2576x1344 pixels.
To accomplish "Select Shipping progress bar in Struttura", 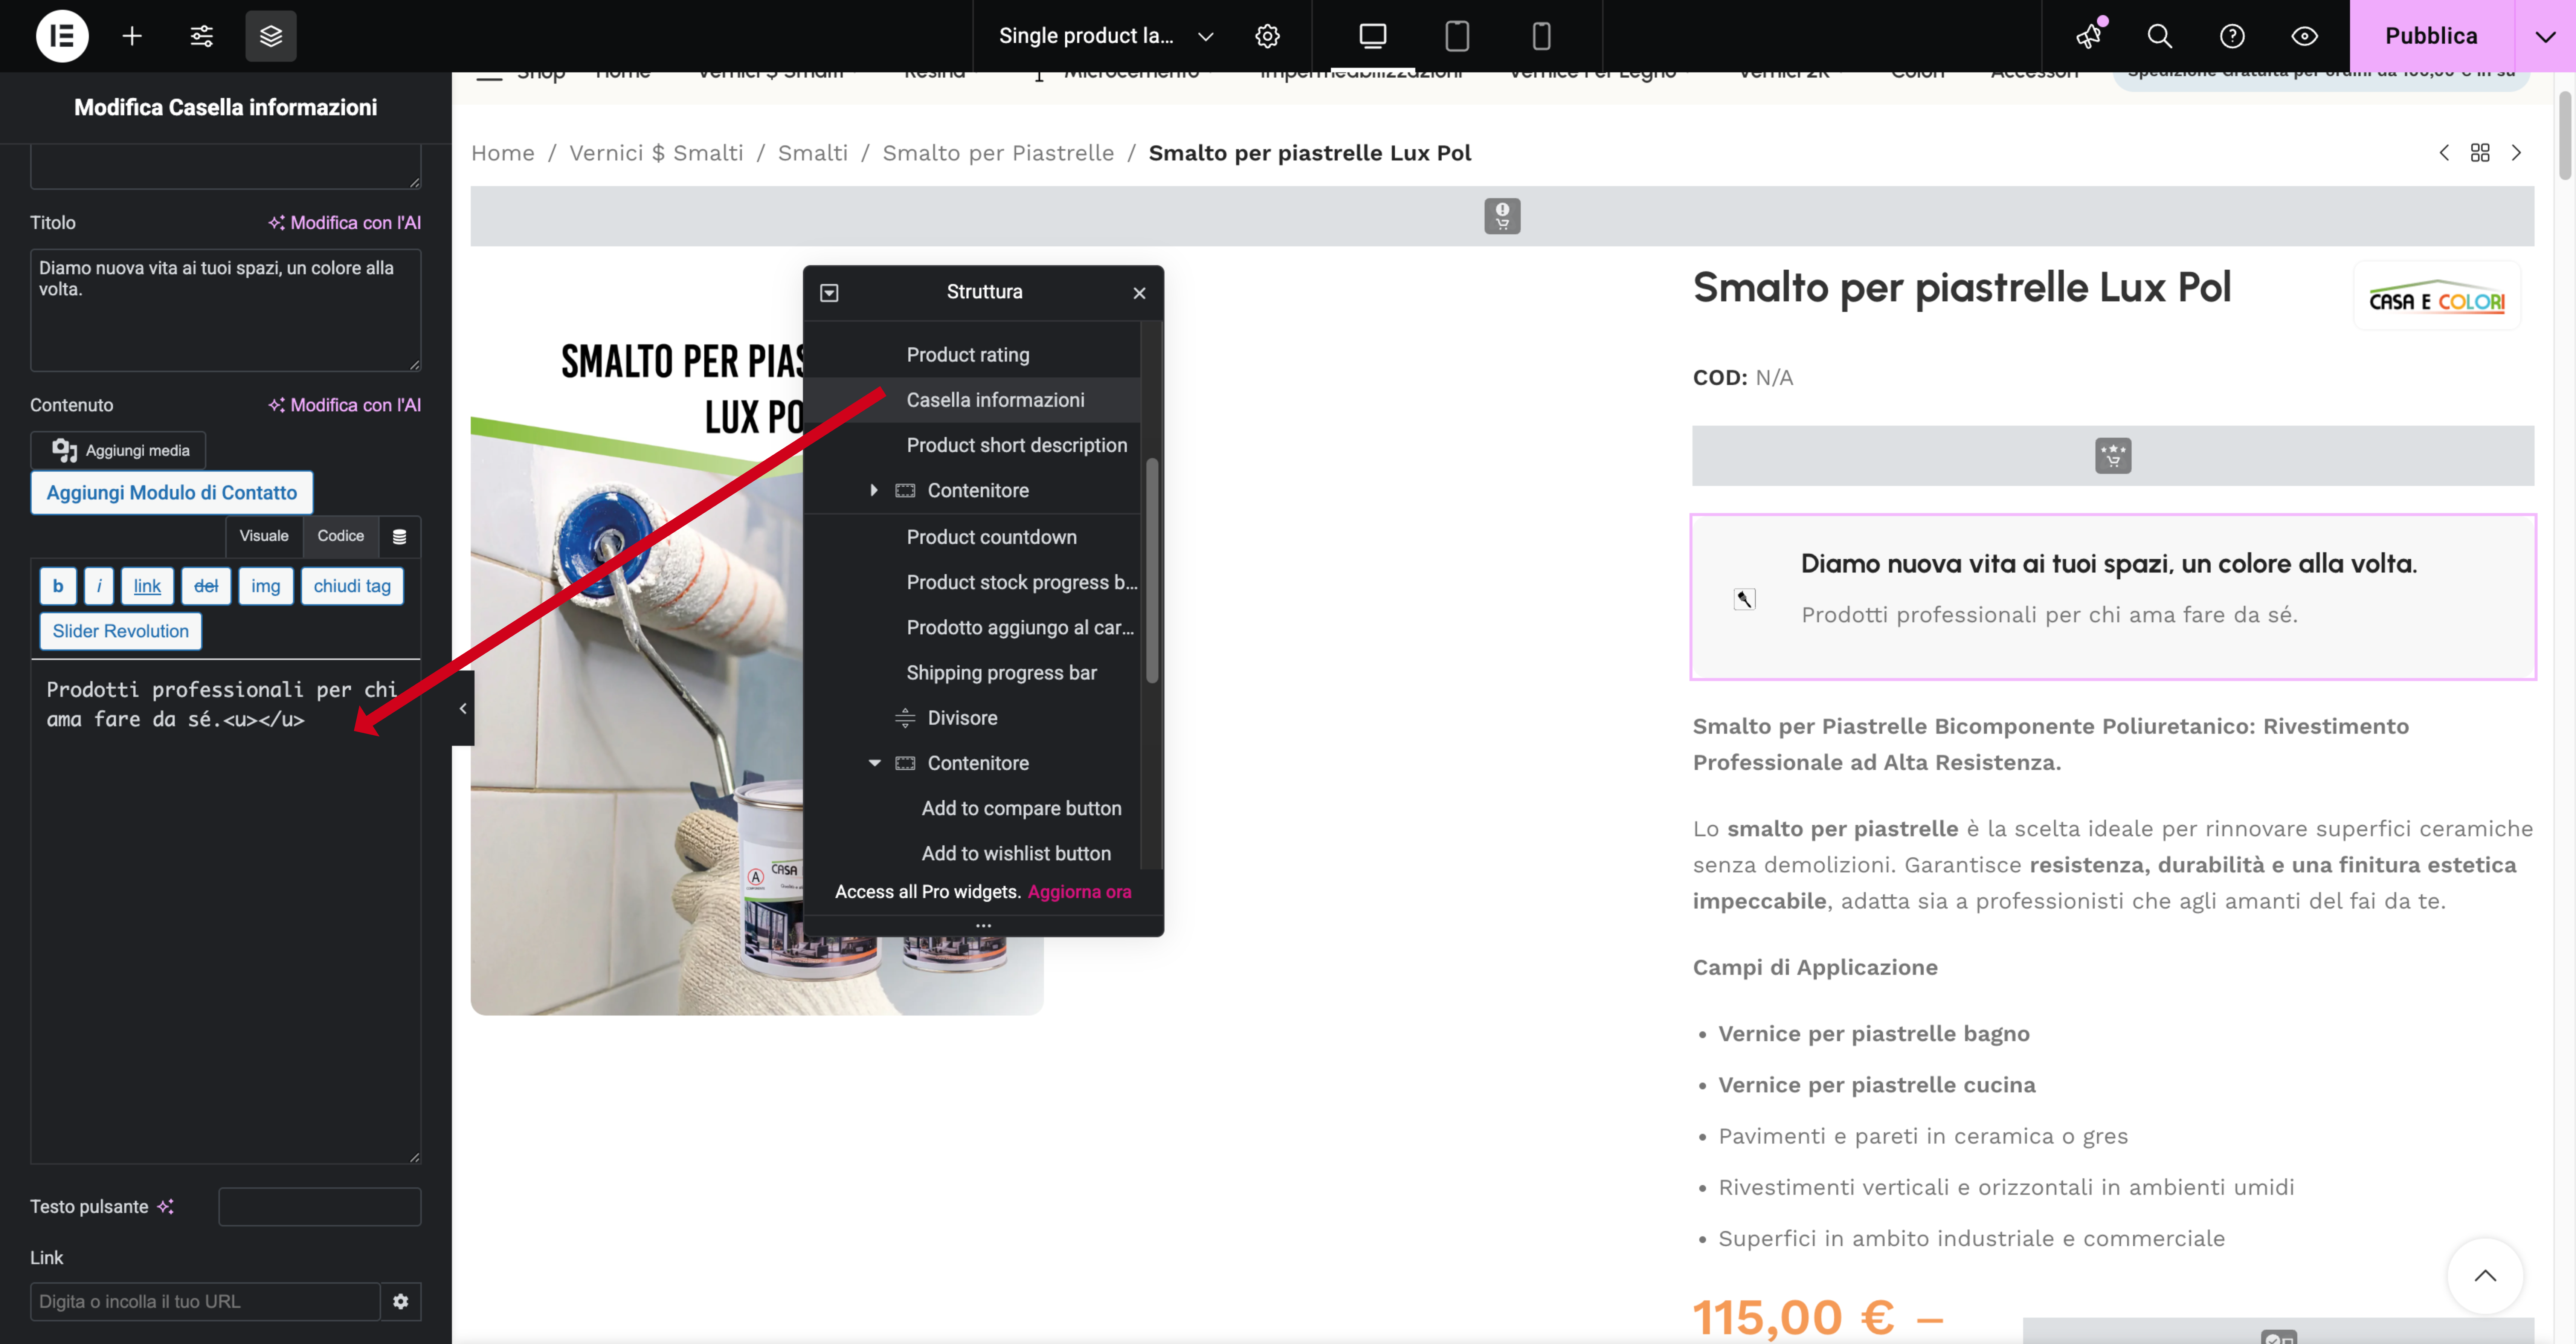I will click(x=1001, y=673).
